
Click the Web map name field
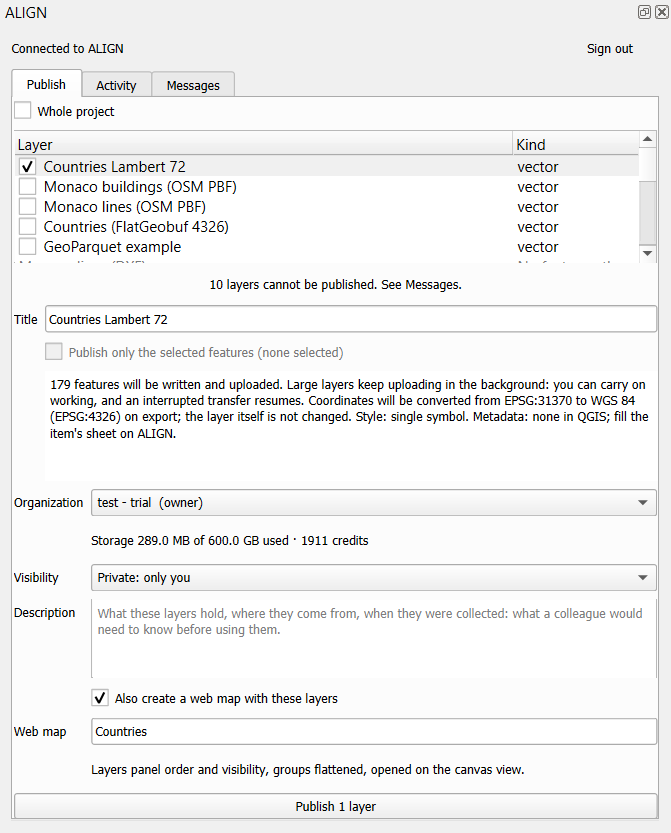tap(373, 732)
